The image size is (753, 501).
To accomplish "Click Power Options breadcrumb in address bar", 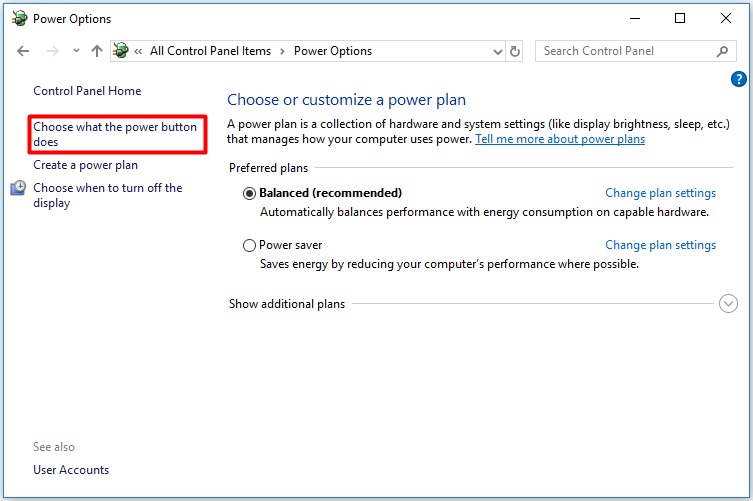I will [x=333, y=51].
